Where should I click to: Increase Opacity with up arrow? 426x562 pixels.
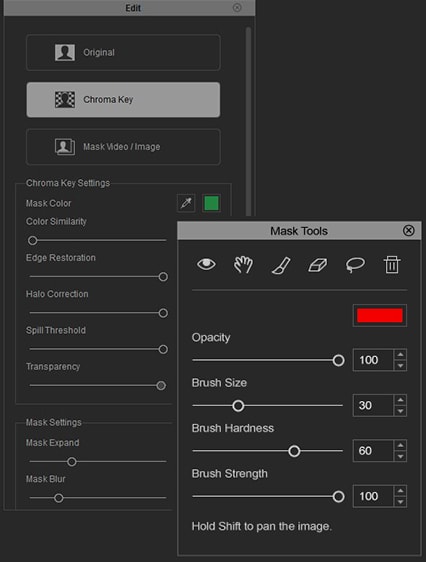point(400,354)
